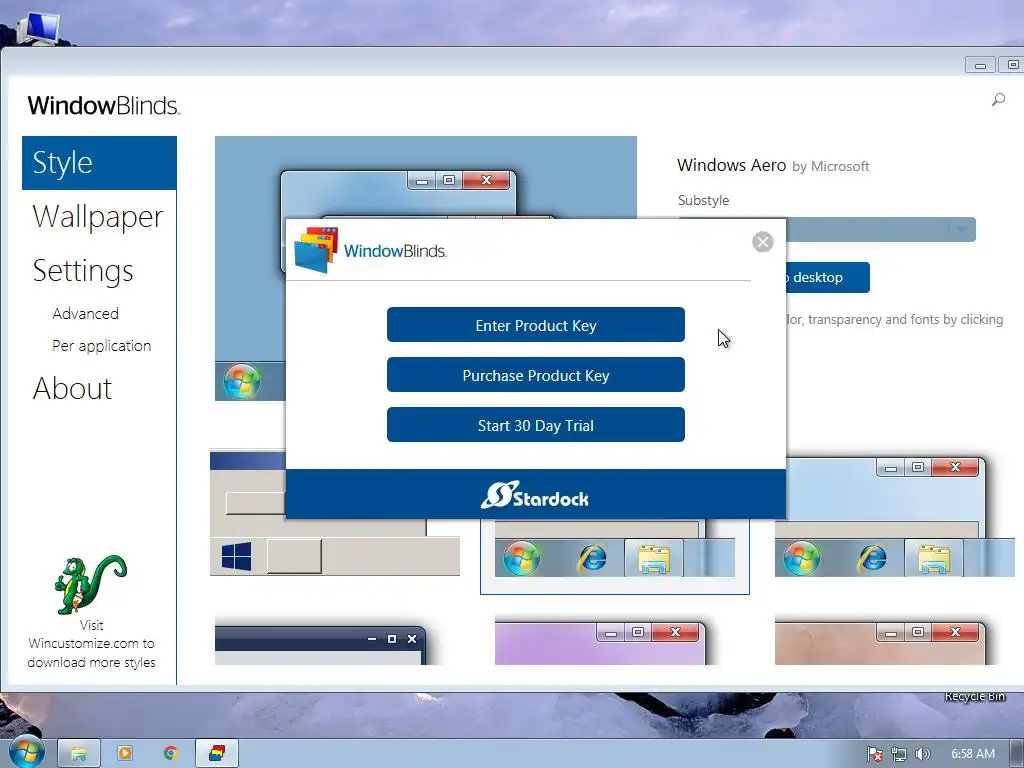The height and width of the screenshot is (768, 1024).
Task: Expand the Substyle dropdown
Action: (x=961, y=229)
